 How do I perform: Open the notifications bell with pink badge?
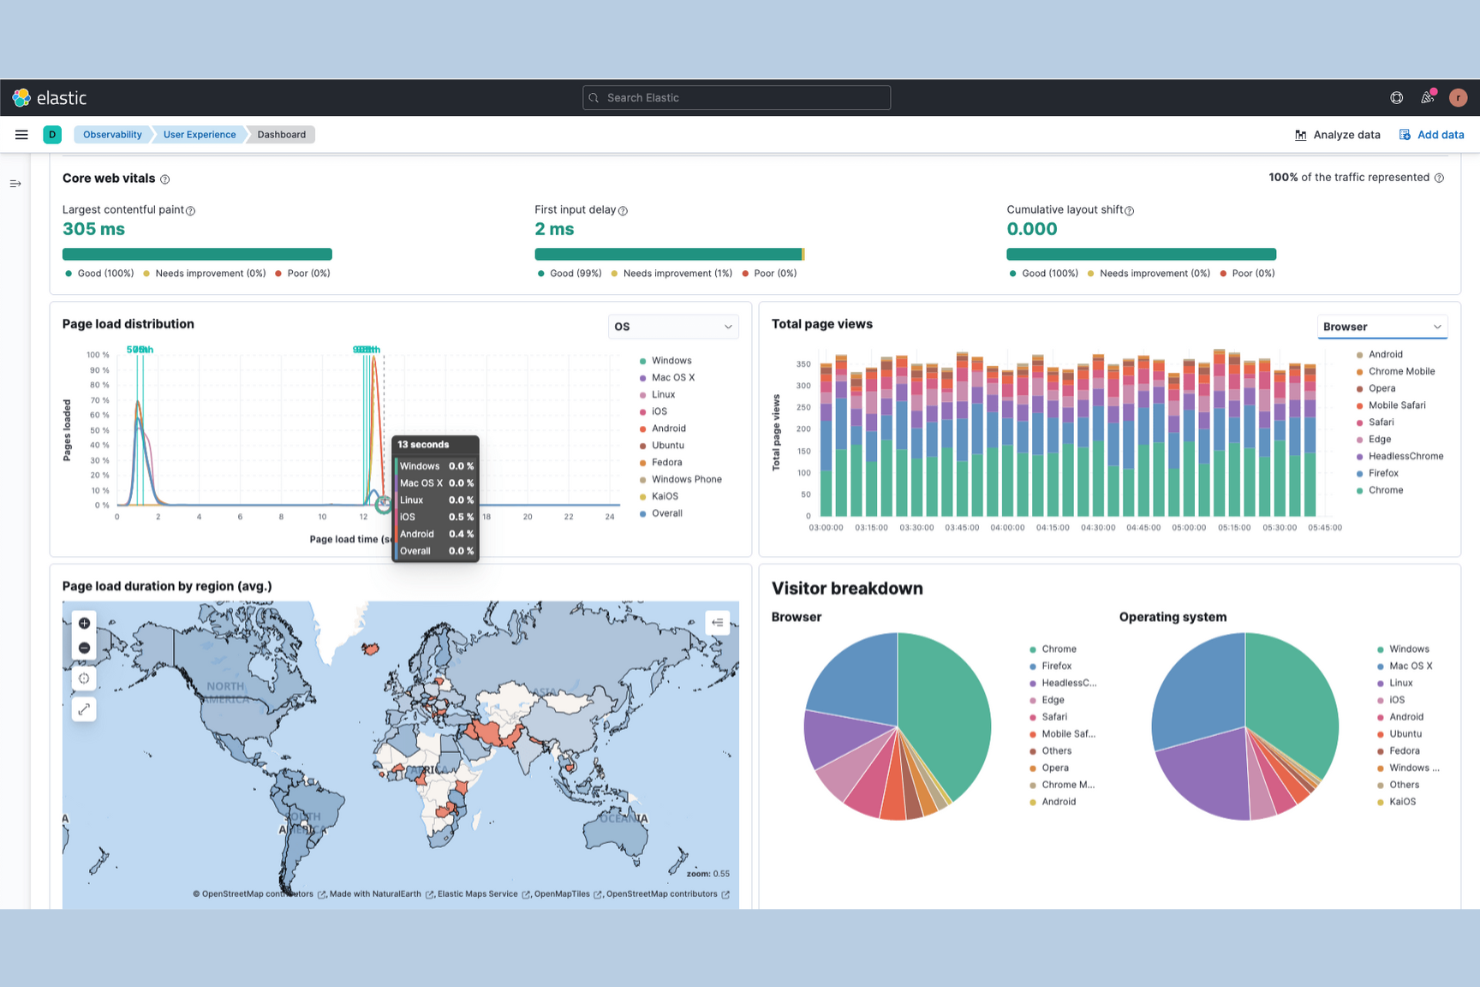point(1427,97)
